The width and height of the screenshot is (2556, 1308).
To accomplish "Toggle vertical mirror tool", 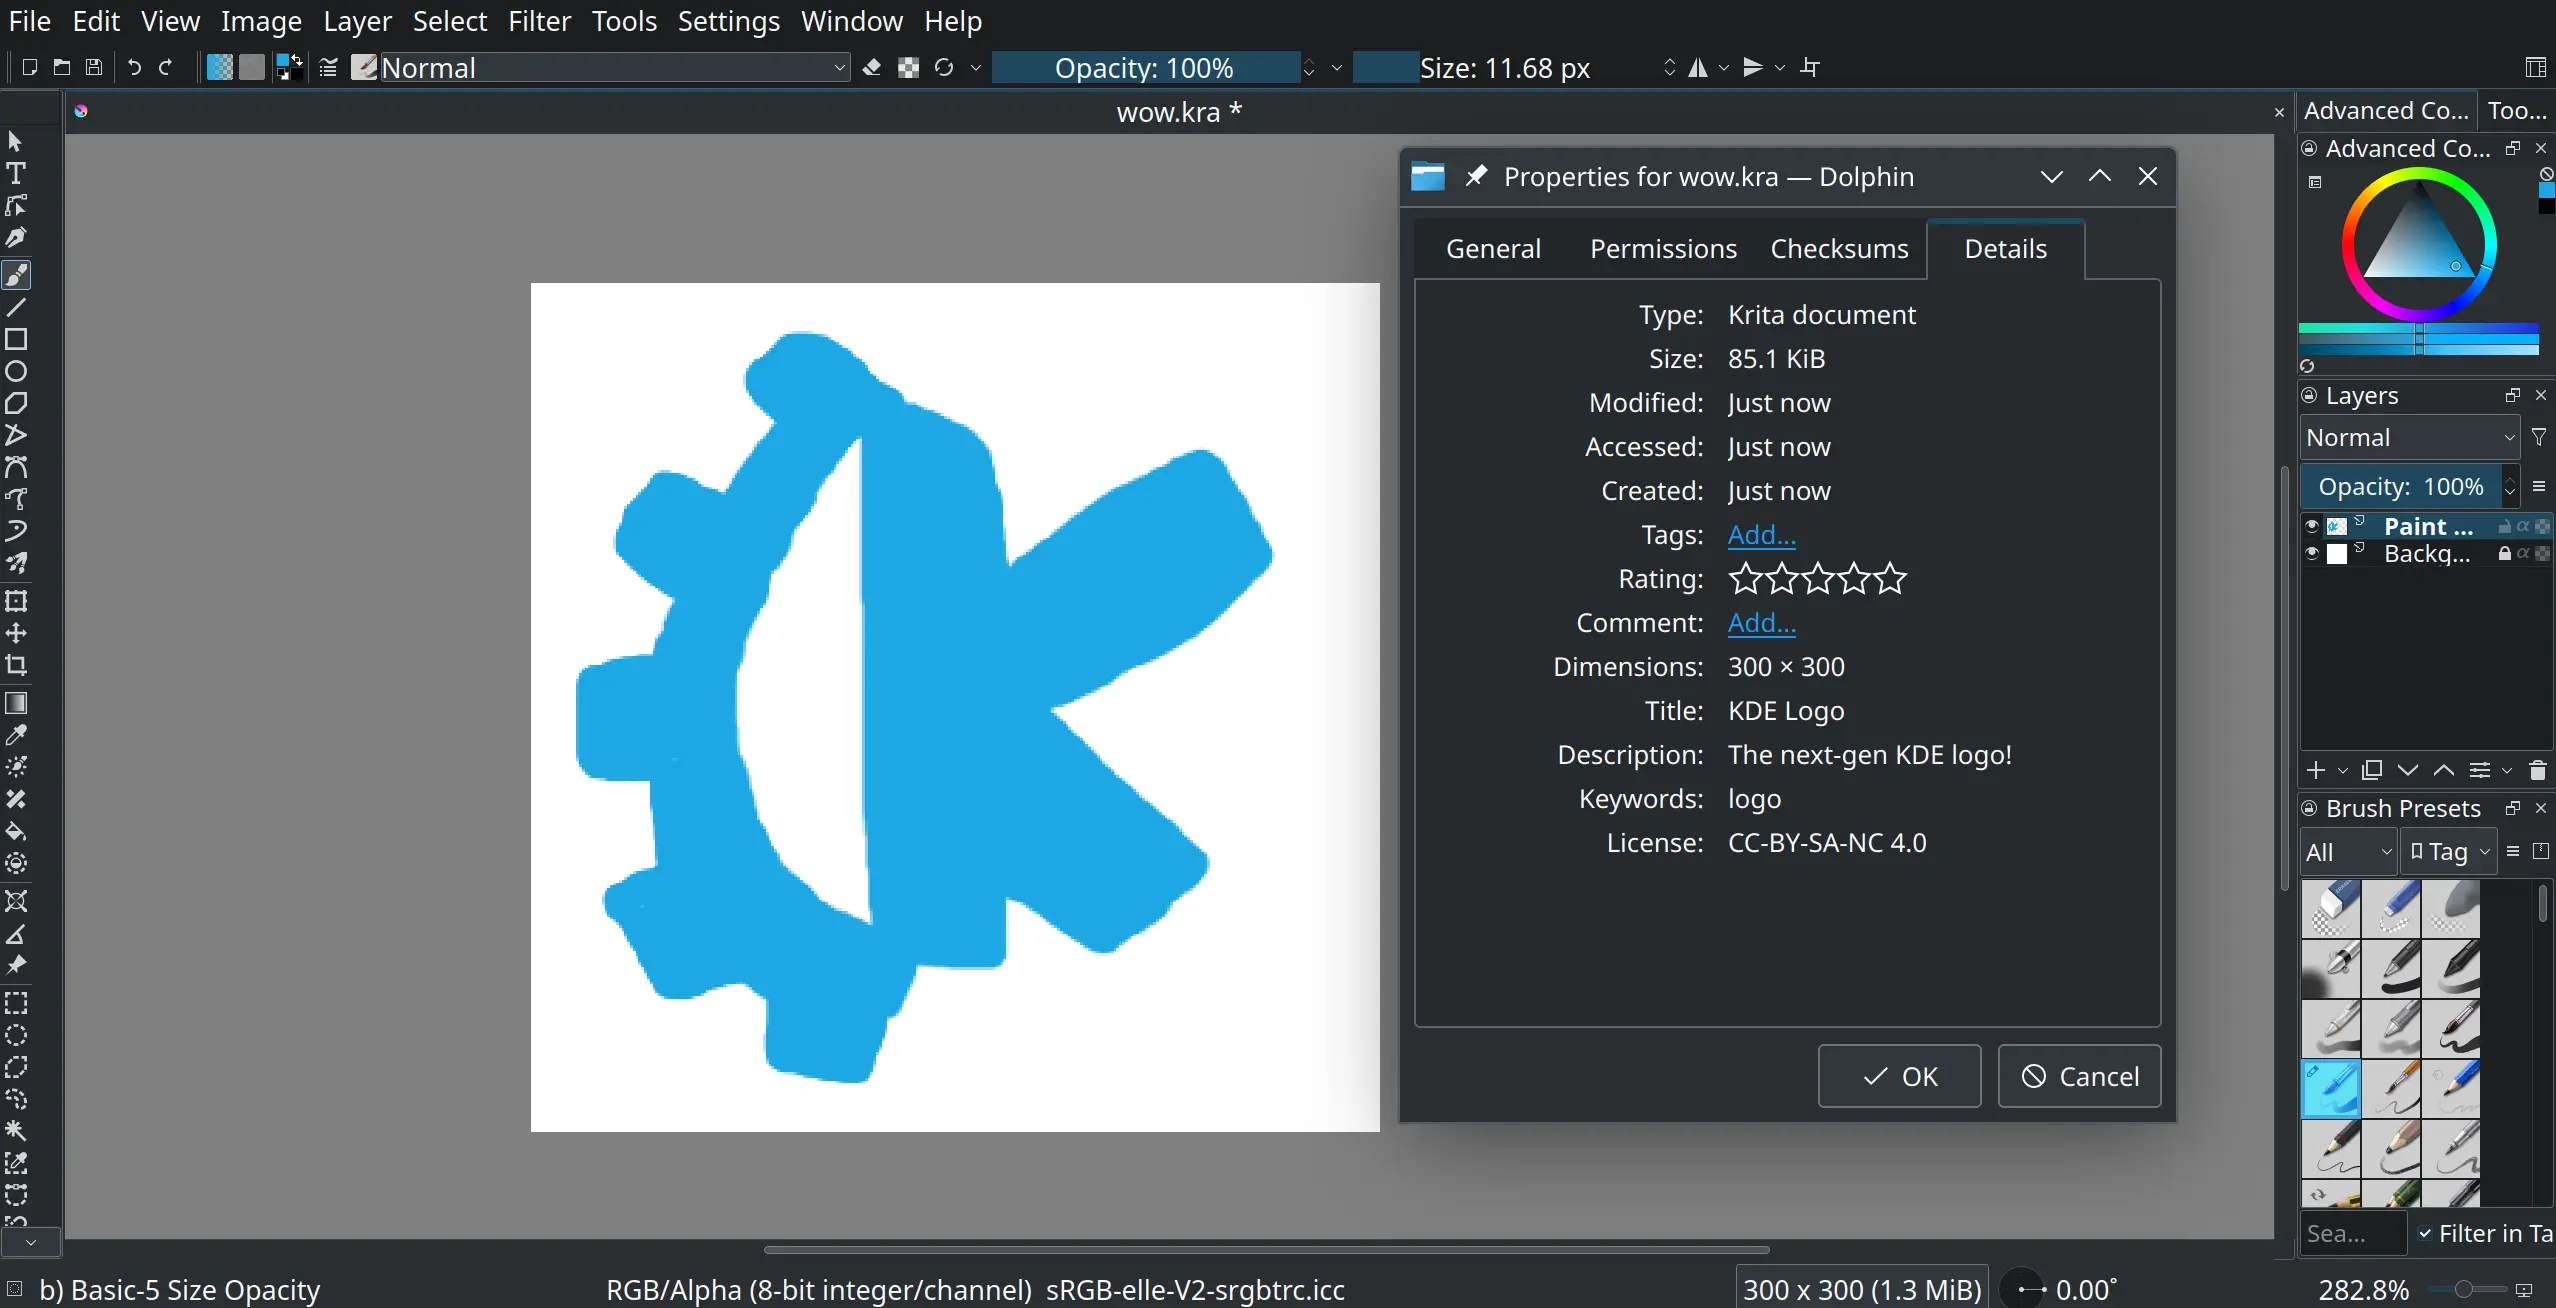I will pos(1753,67).
